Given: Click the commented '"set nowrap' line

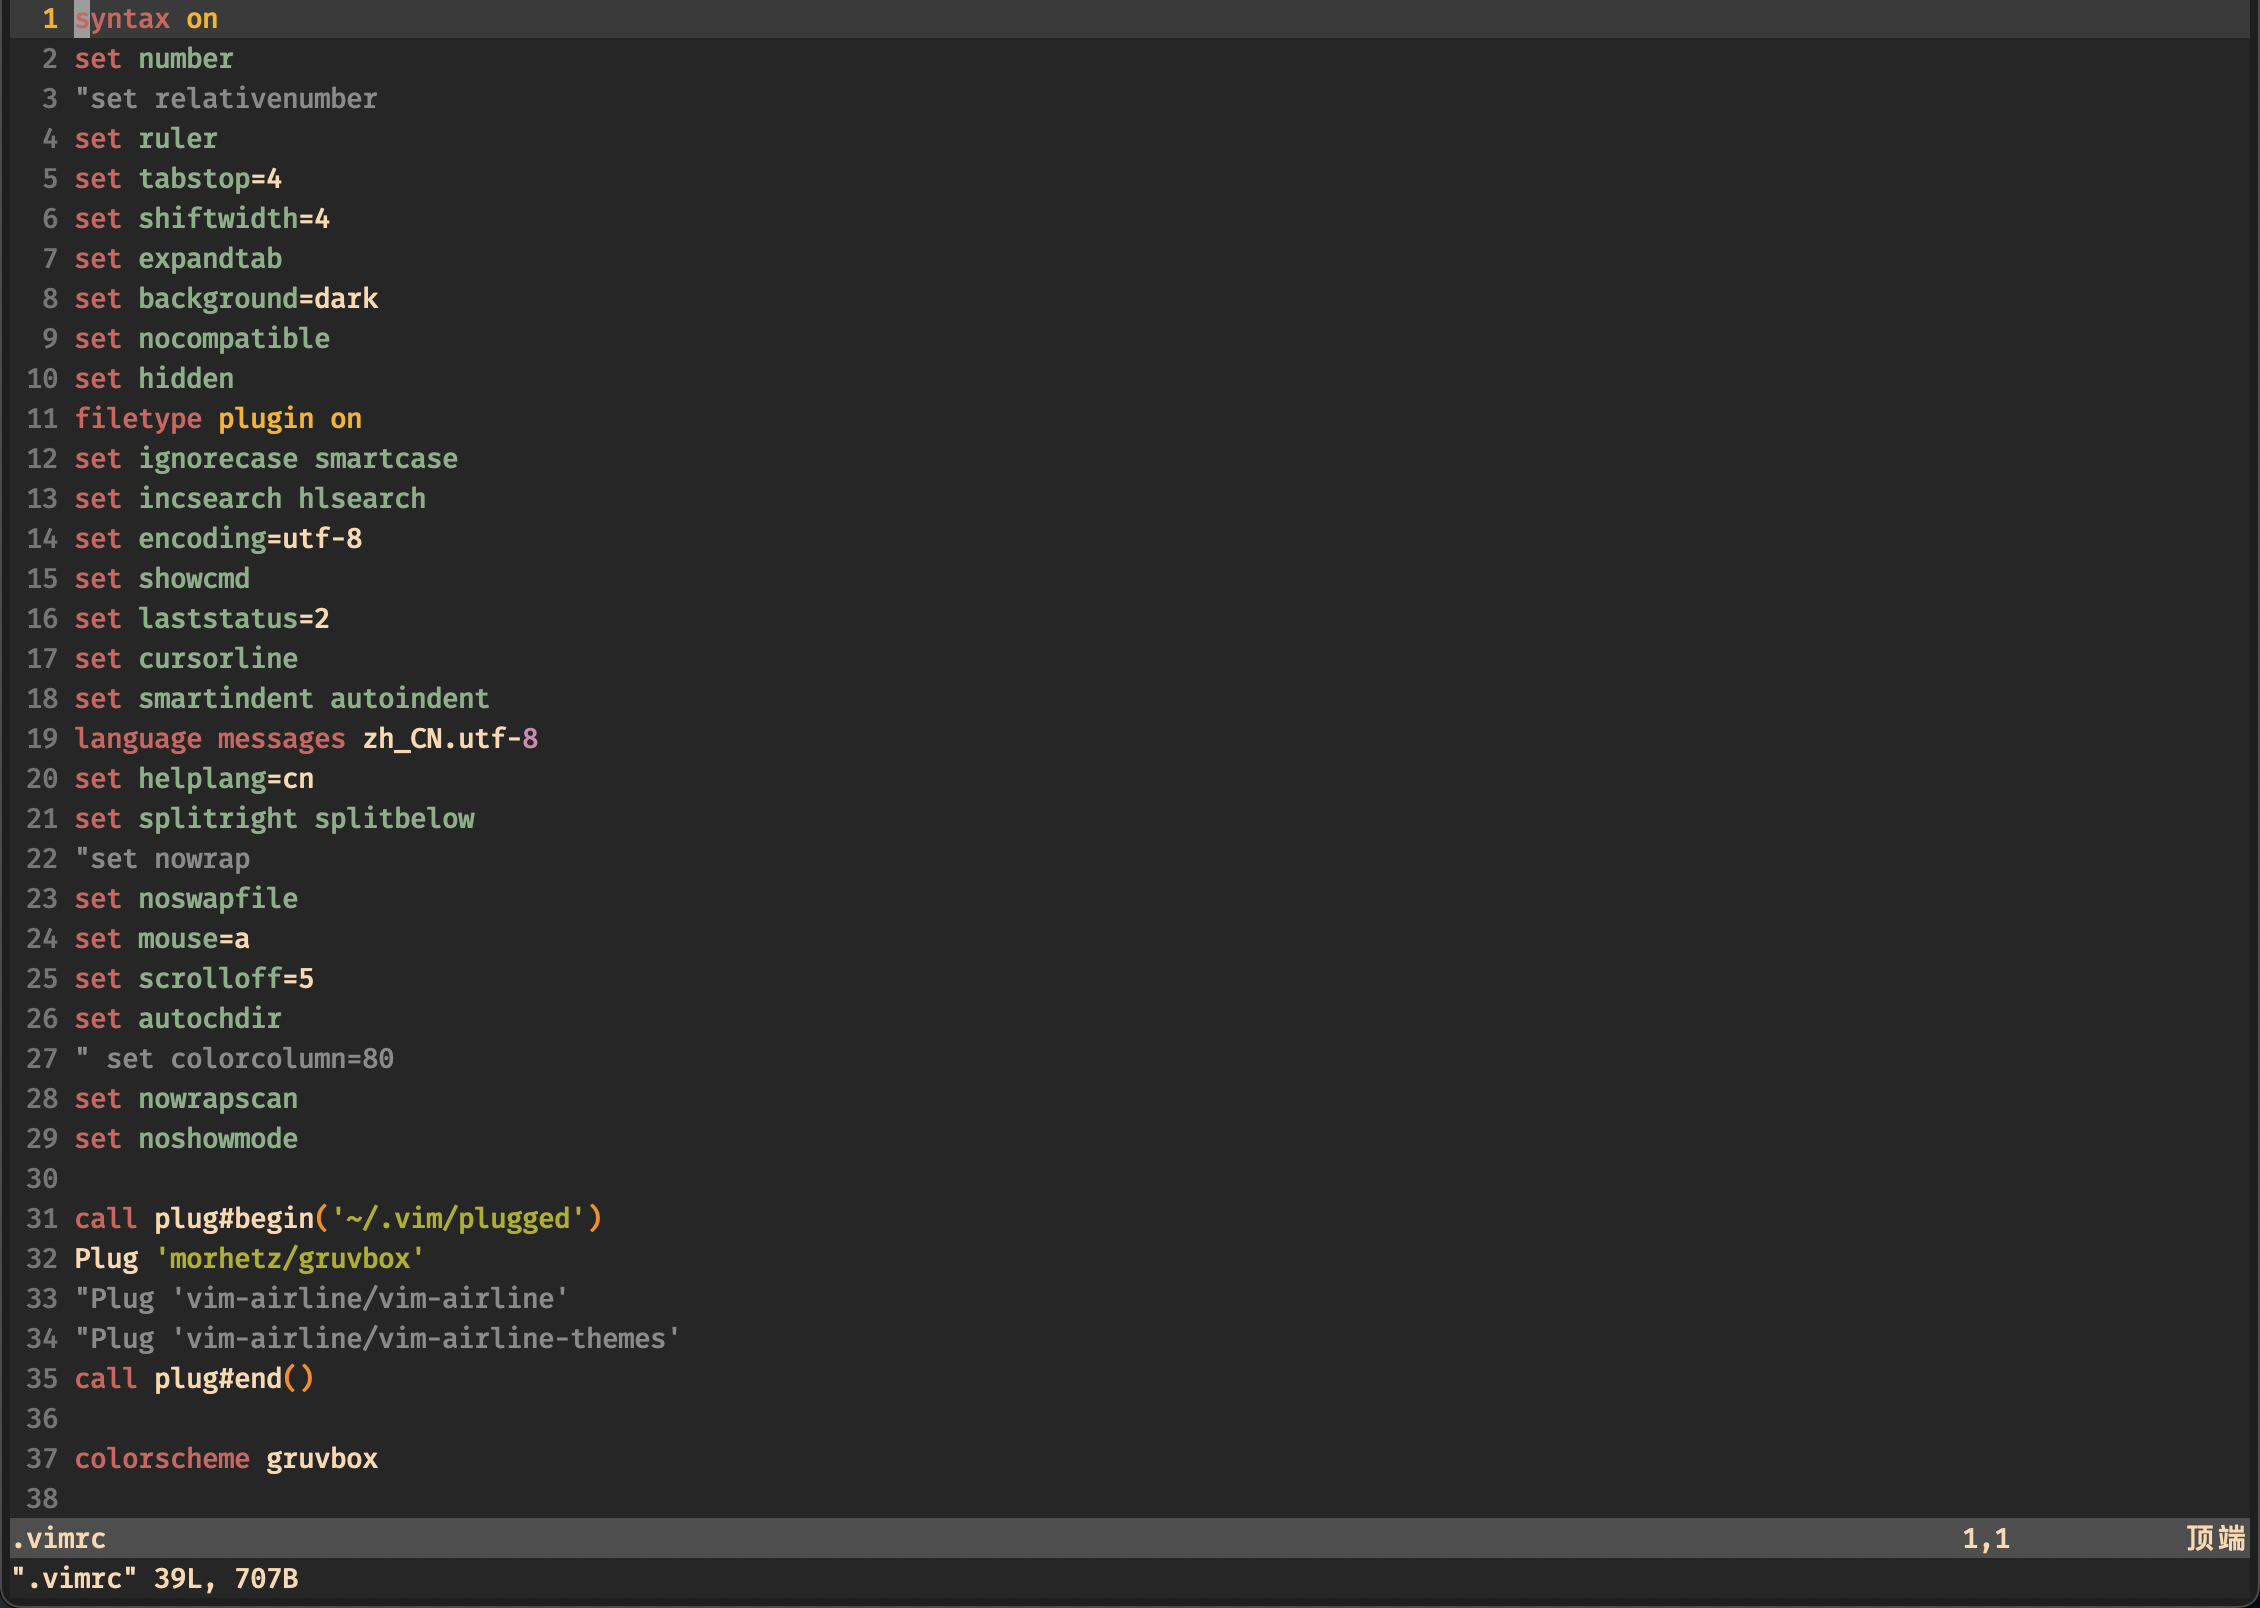Looking at the screenshot, I should [x=162, y=859].
